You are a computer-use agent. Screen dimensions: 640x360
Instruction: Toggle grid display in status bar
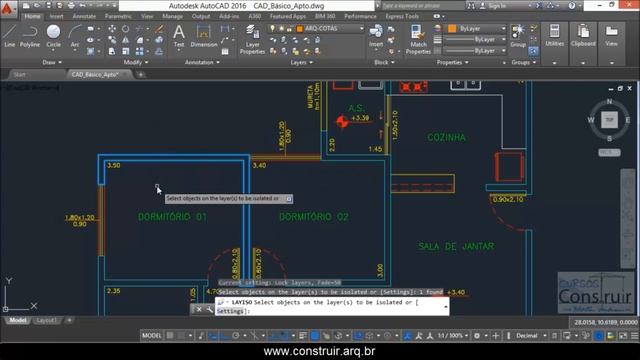coord(170,336)
